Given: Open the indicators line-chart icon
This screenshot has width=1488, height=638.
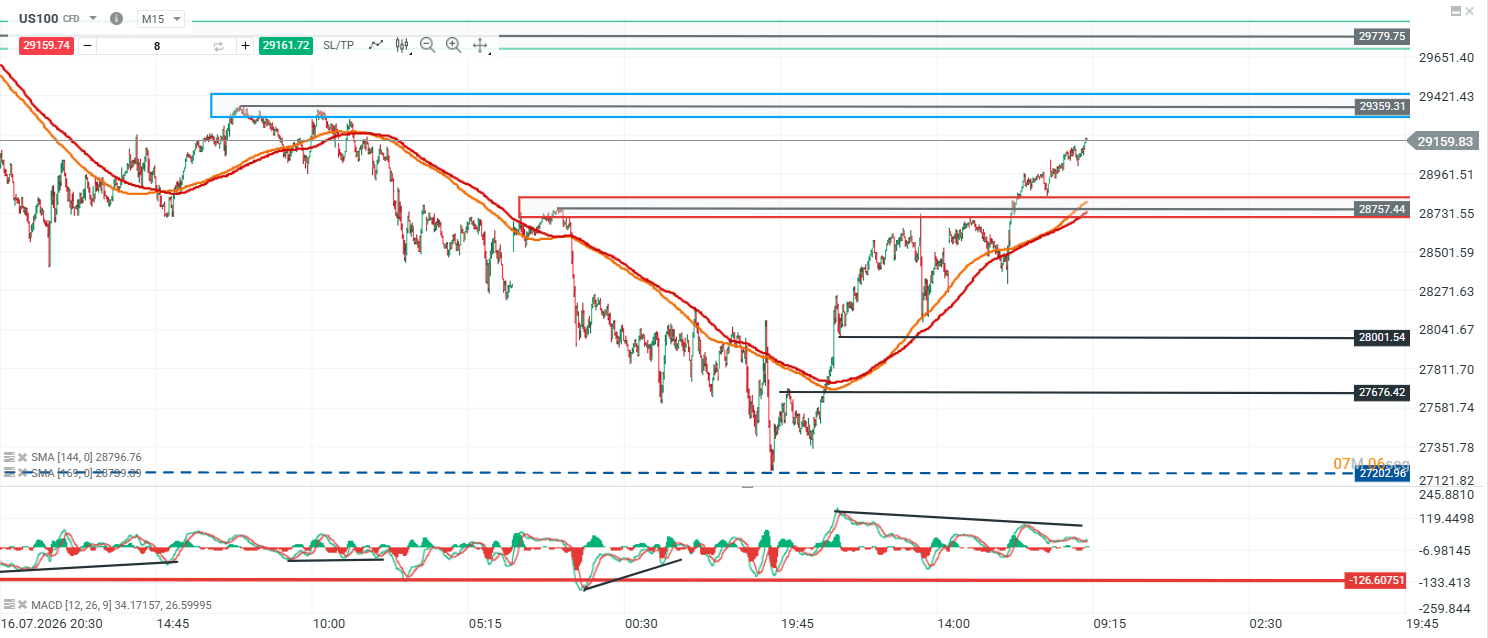Looking at the screenshot, I should 376,45.
